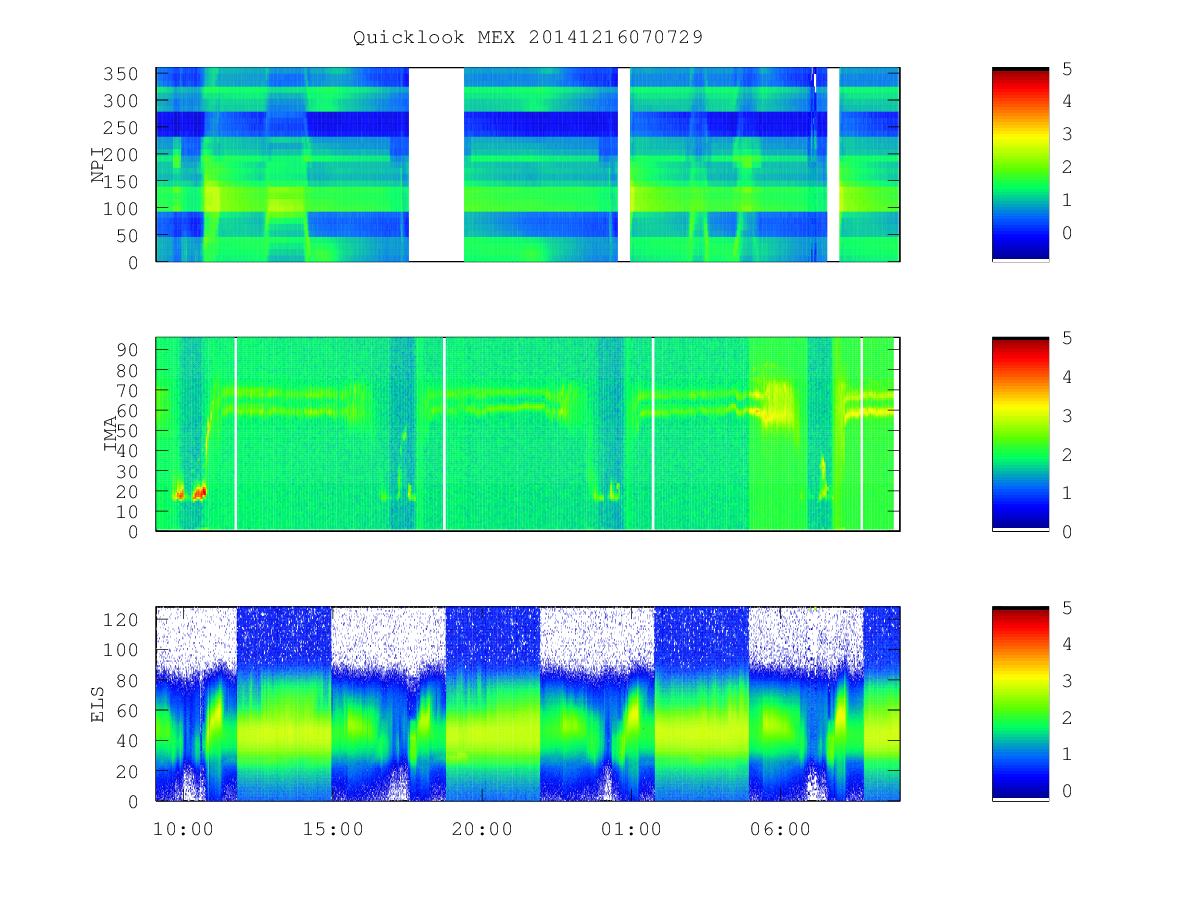
Task: Click the 2 label on IMA colorbar
Action: coord(1067,454)
